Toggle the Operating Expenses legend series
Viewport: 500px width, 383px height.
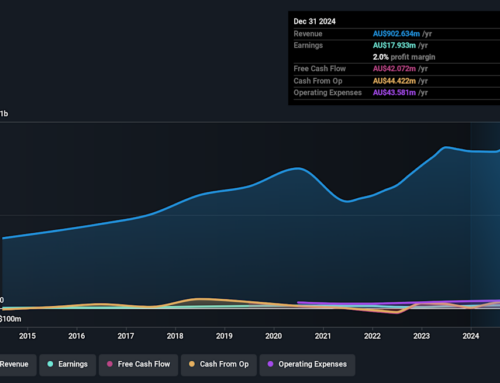coord(307,365)
